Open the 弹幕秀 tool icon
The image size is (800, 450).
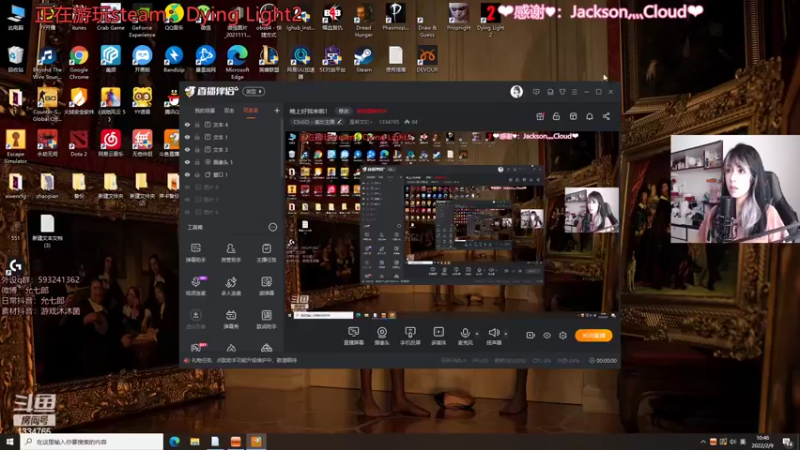point(231,319)
